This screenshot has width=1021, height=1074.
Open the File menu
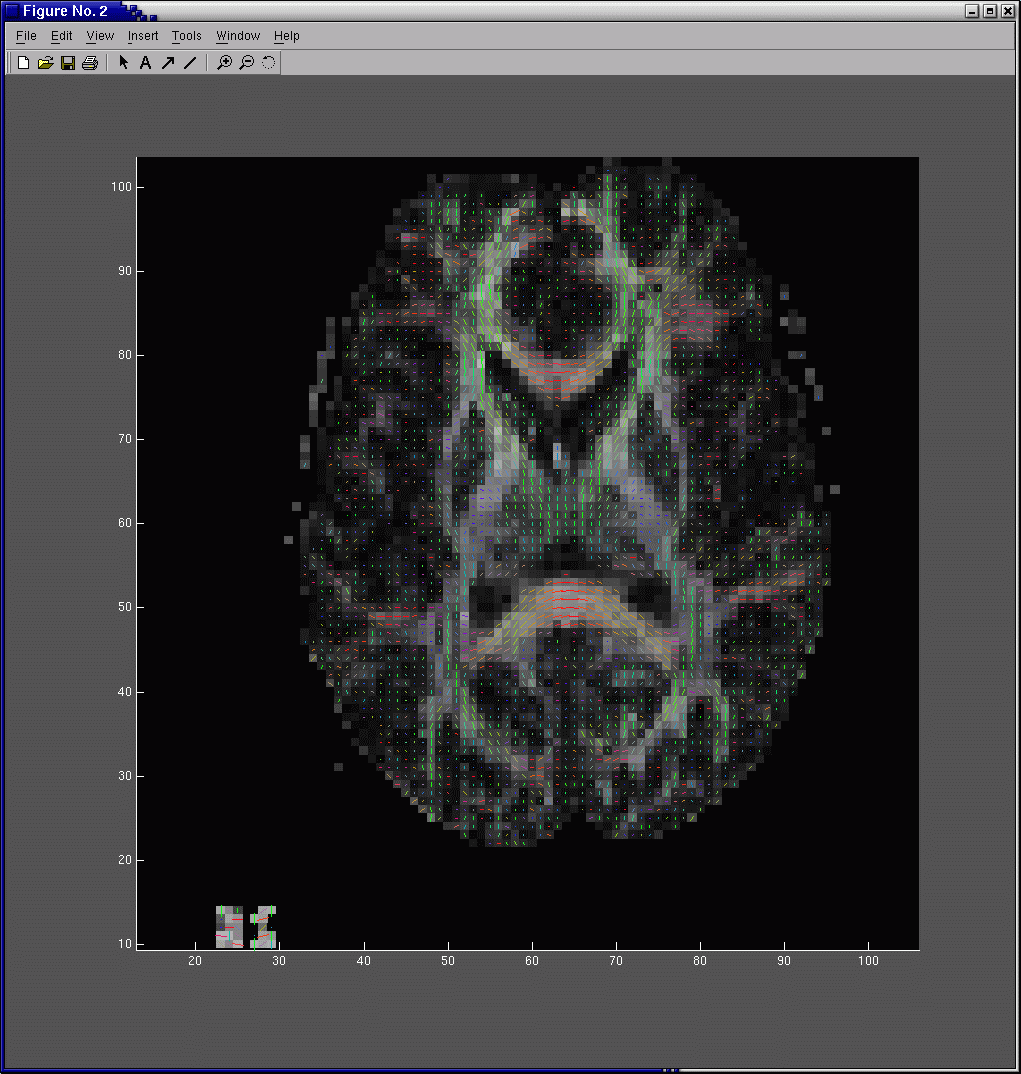[26, 36]
